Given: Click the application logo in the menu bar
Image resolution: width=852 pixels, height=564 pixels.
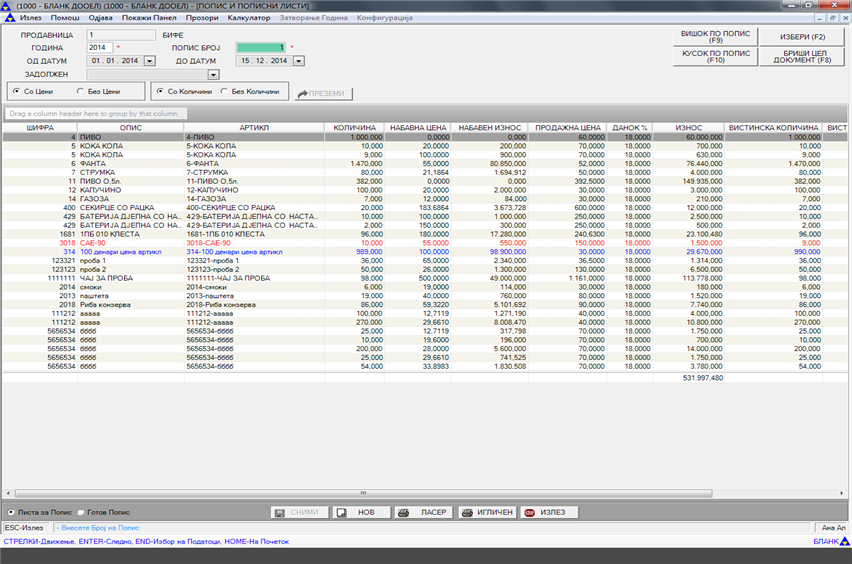Looking at the screenshot, I should [x=9, y=19].
